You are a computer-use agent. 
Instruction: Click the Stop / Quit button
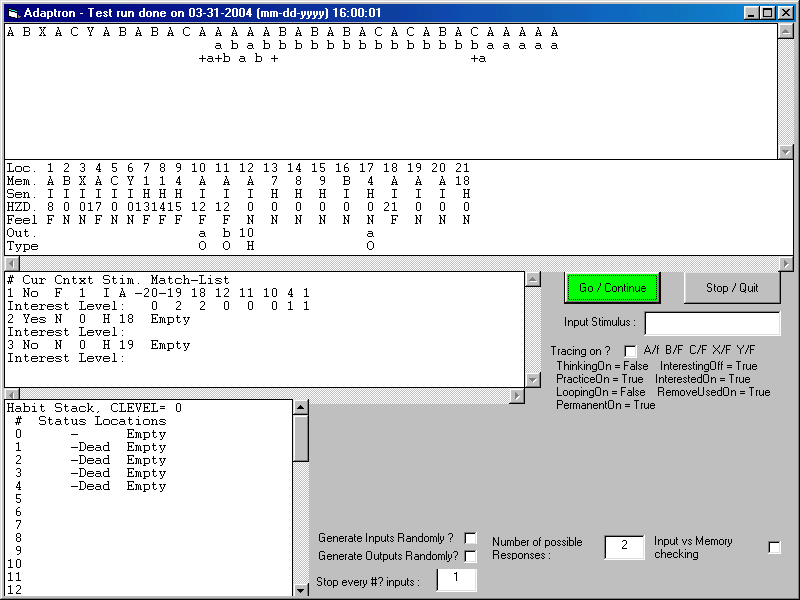pyautogui.click(x=732, y=288)
